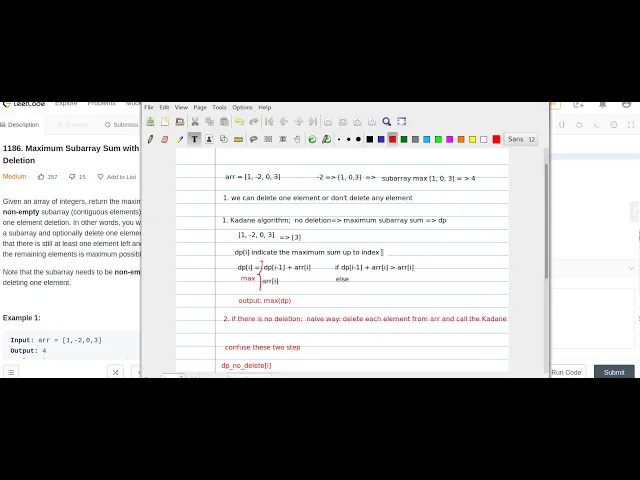Click the Paste clipboard icon

pos(224,122)
